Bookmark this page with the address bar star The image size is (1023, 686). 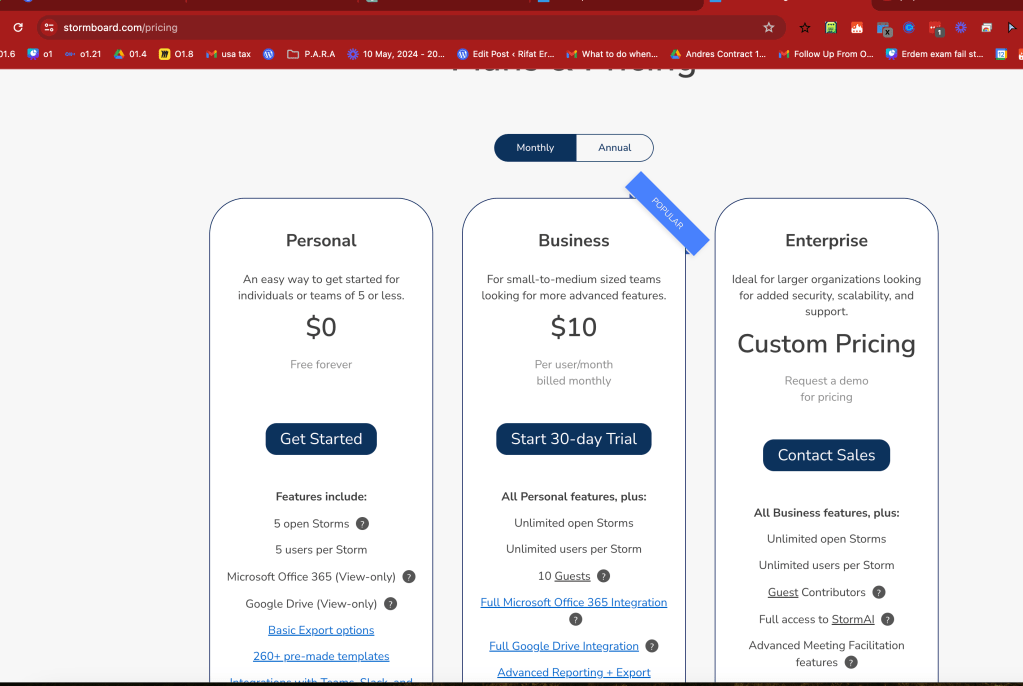tap(769, 27)
